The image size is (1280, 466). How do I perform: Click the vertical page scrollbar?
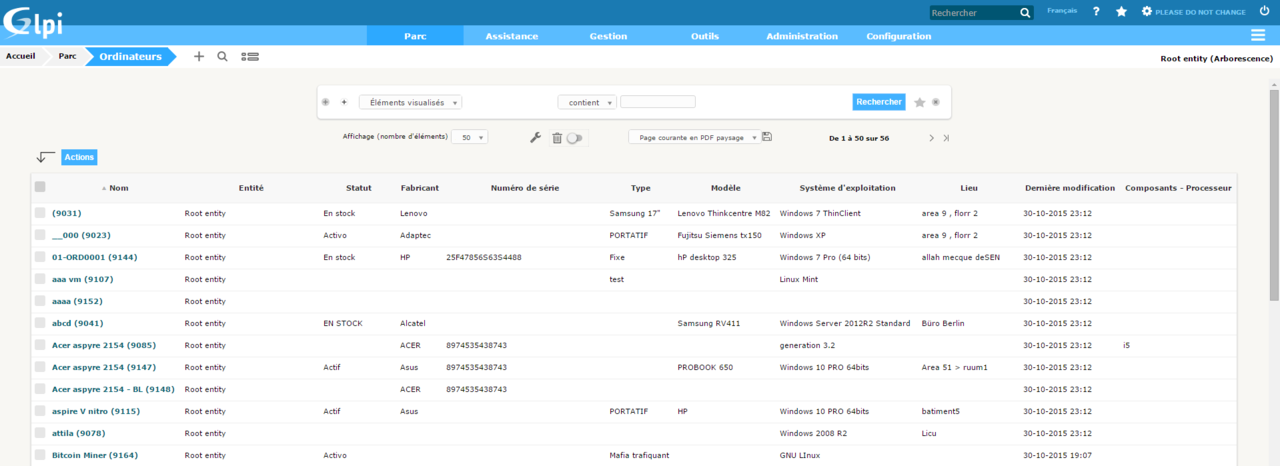coord(1274,195)
